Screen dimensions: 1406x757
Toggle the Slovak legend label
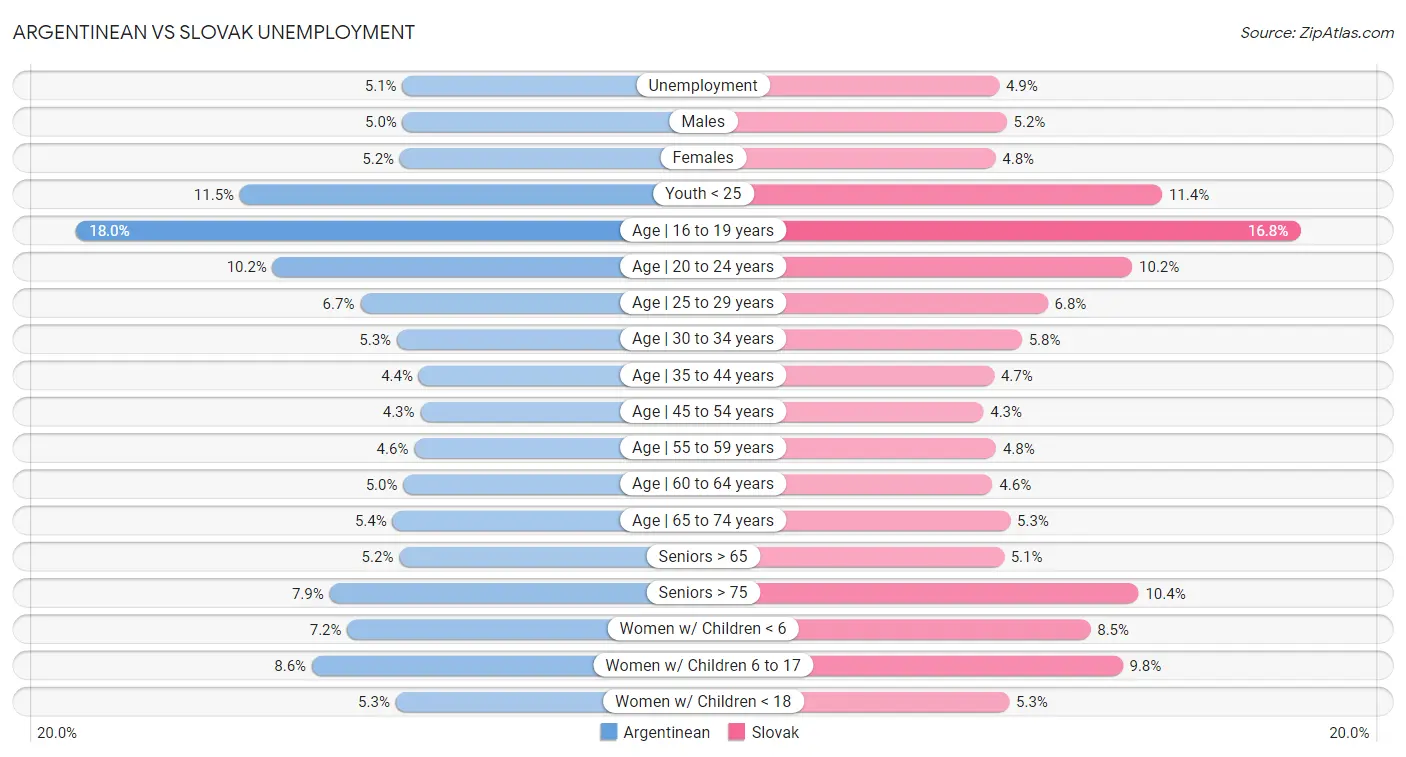coord(776,732)
